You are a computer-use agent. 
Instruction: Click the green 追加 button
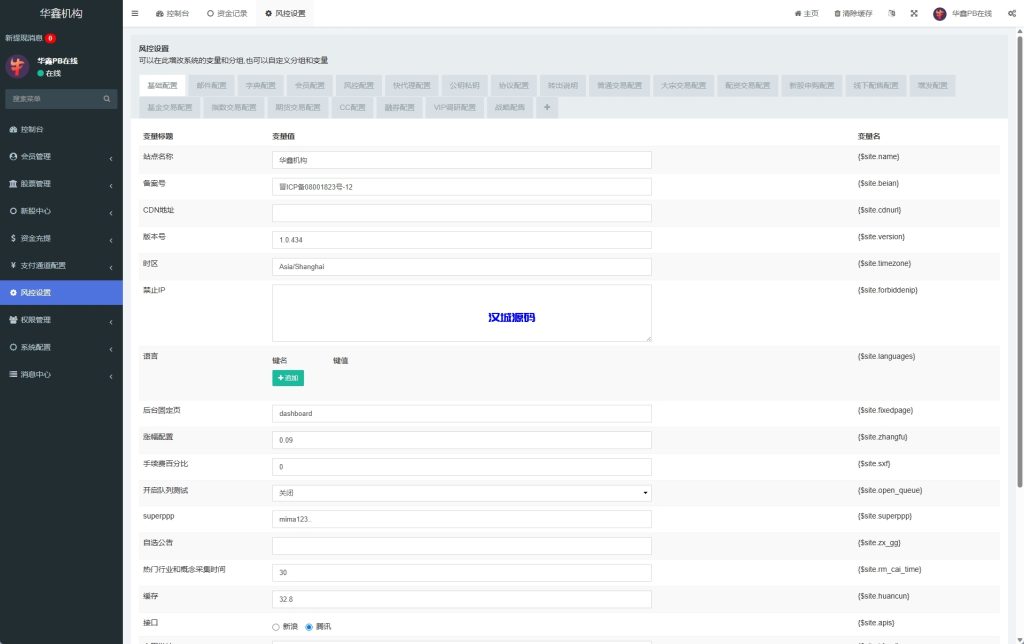point(287,378)
